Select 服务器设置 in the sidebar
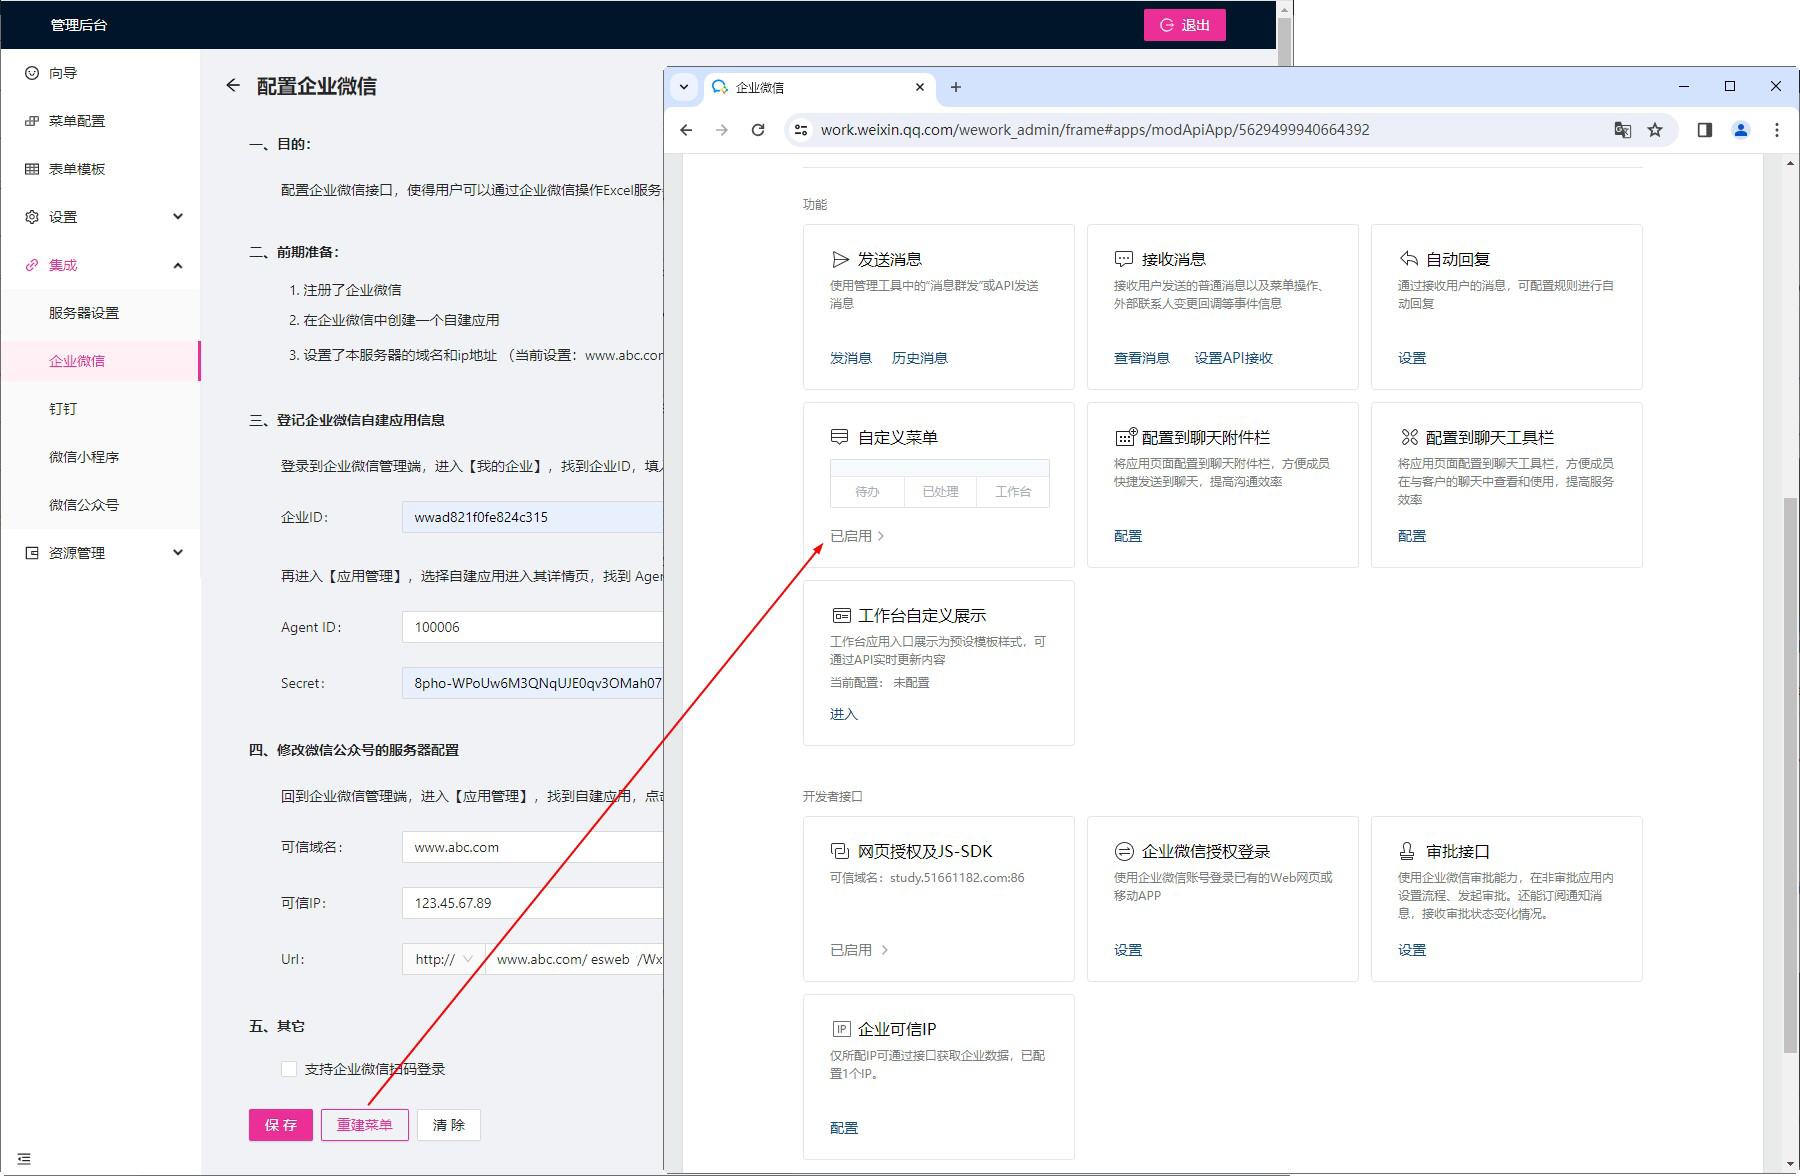This screenshot has width=1800, height=1176. point(84,313)
